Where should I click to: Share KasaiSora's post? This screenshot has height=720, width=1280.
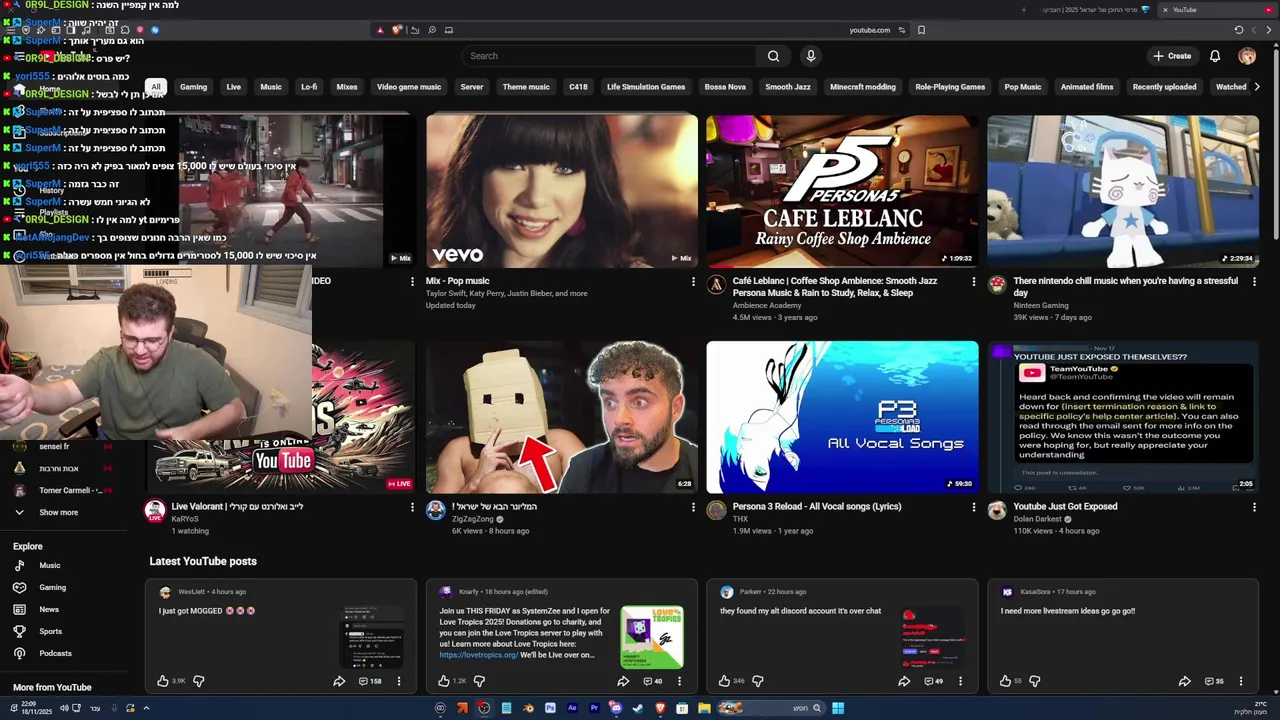coord(1184,681)
